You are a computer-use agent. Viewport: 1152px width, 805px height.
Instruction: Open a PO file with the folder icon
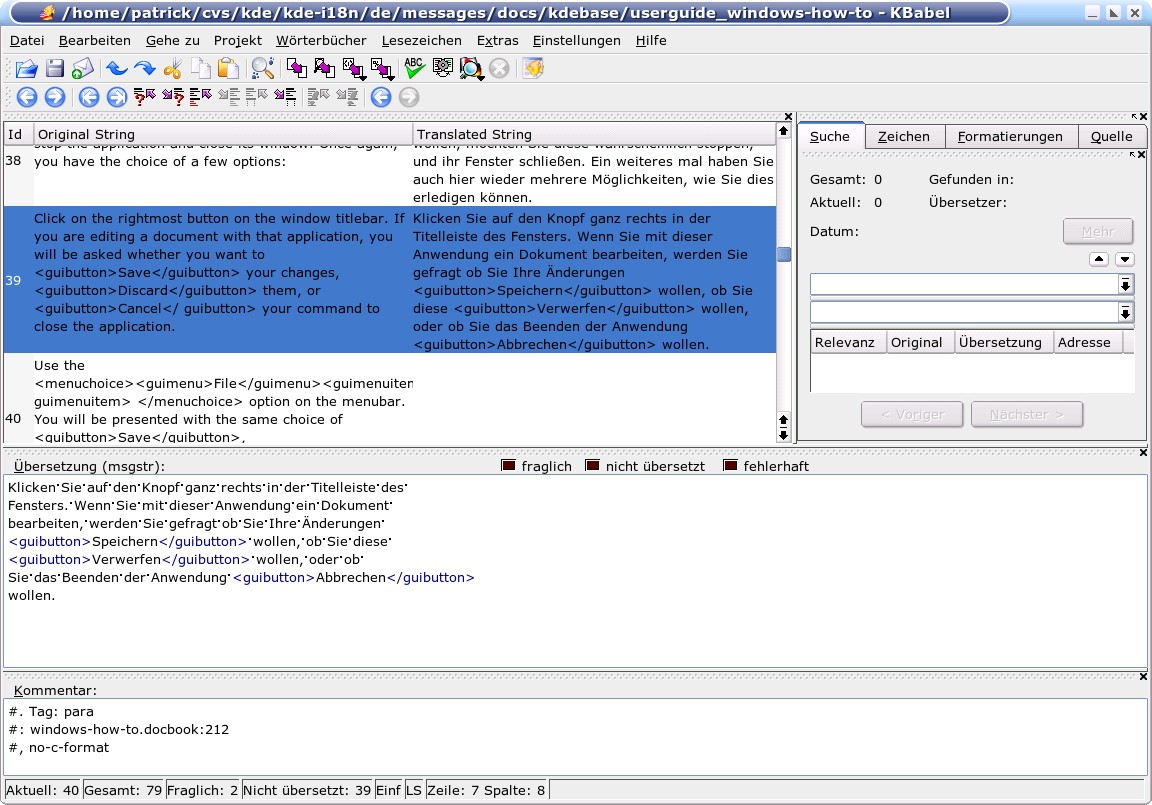pyautogui.click(x=26, y=69)
